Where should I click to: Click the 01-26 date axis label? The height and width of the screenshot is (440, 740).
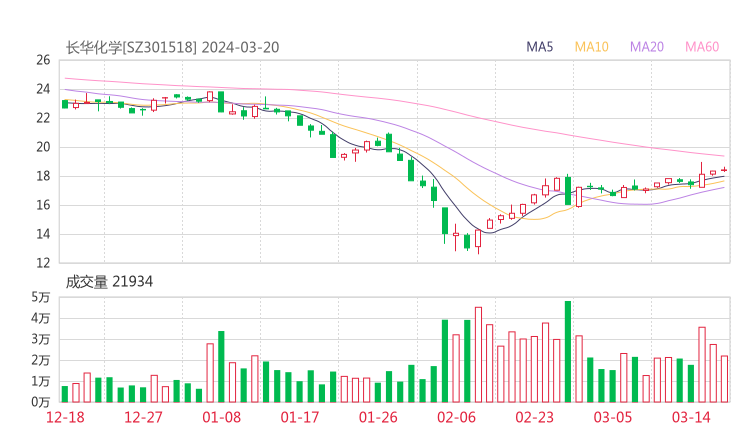point(378,417)
